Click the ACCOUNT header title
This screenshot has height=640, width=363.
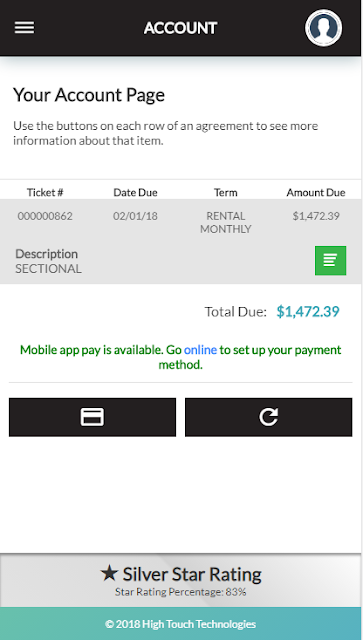180,28
